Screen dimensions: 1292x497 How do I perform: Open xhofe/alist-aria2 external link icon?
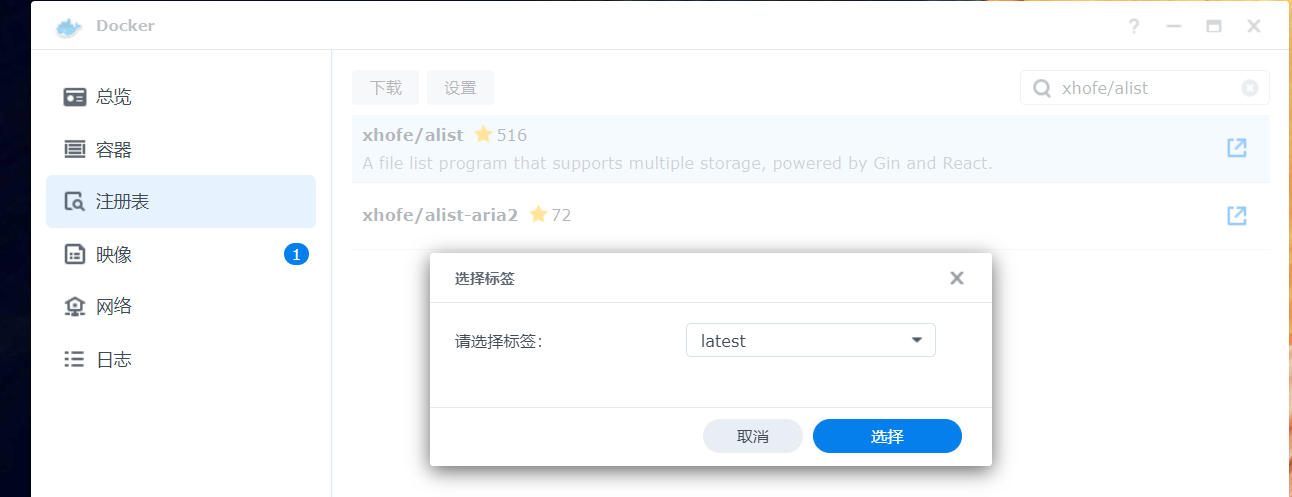click(1237, 215)
